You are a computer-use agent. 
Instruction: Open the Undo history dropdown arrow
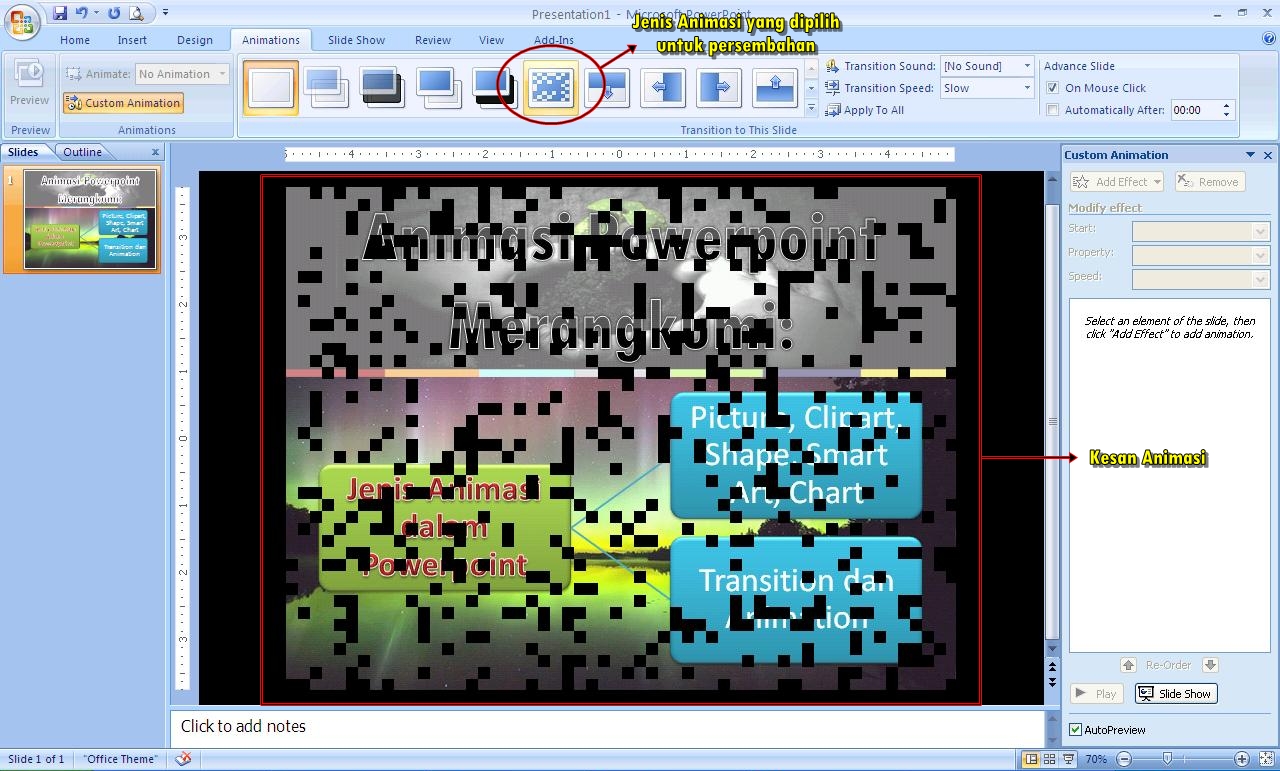point(96,13)
